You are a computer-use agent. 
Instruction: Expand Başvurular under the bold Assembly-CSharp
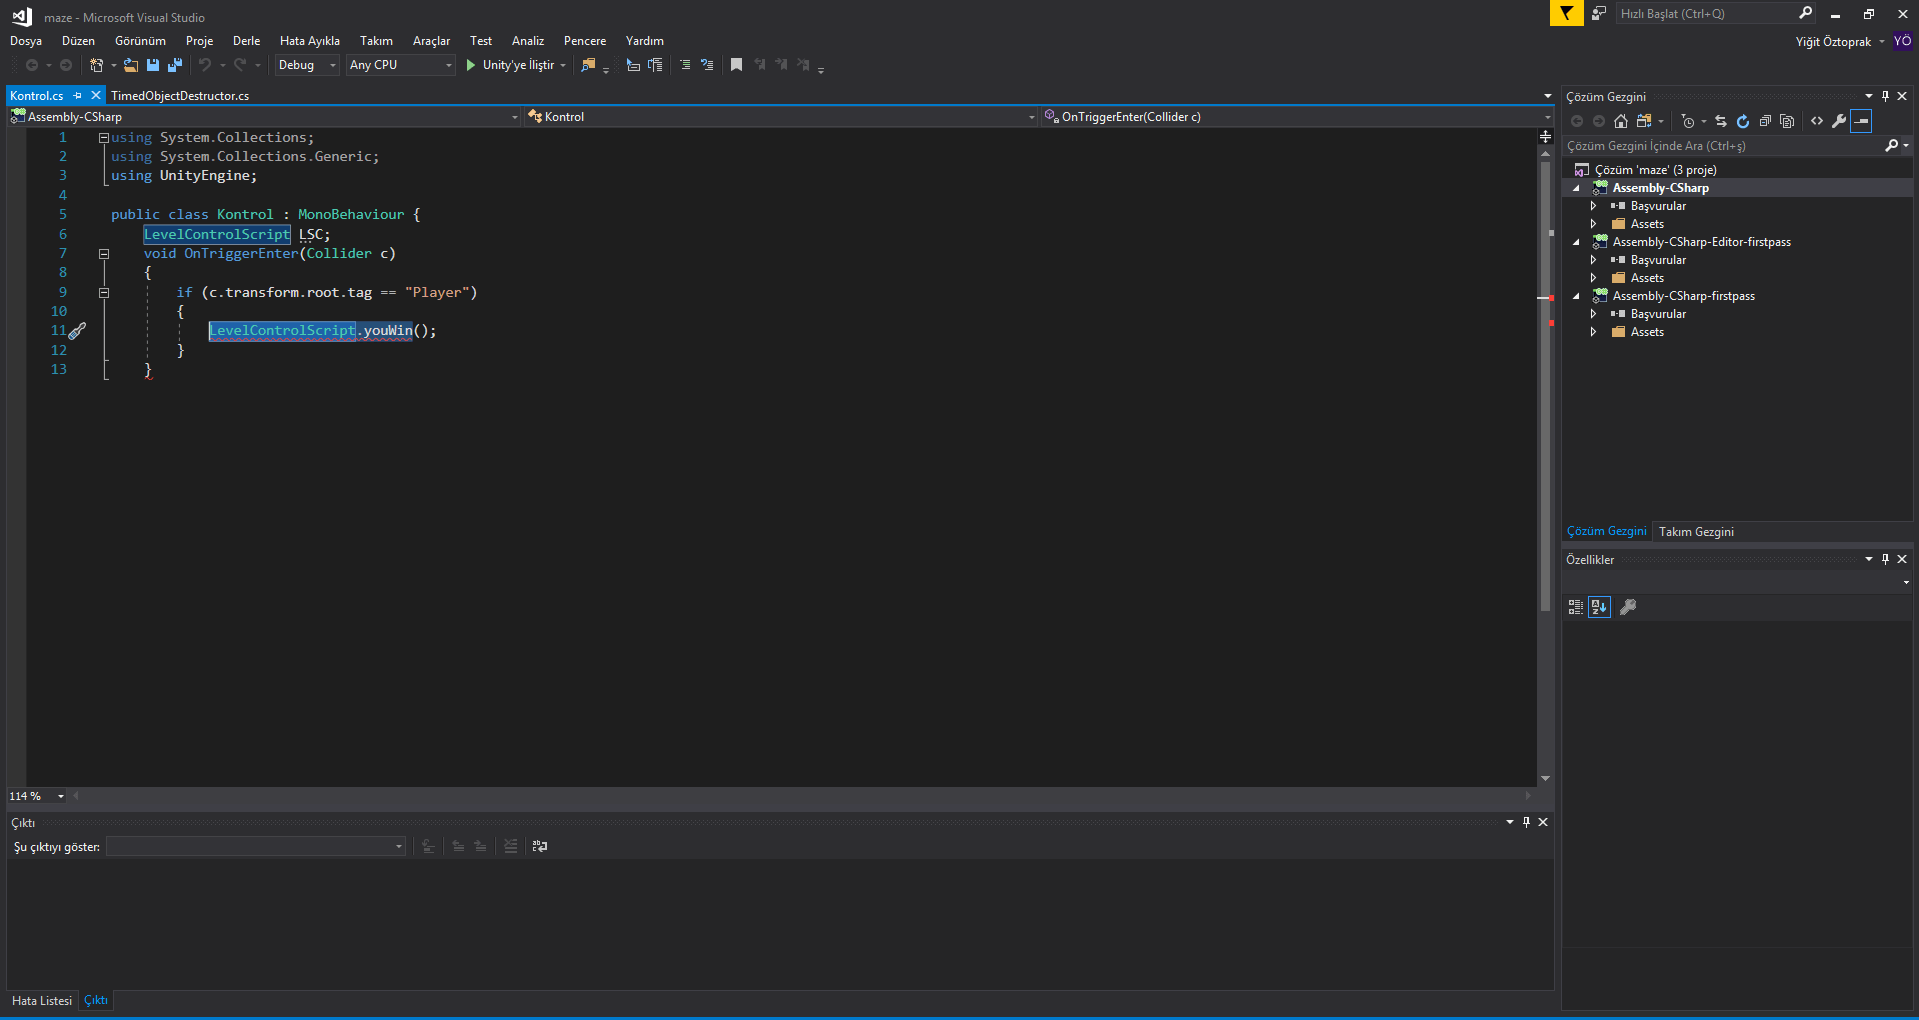(1594, 206)
